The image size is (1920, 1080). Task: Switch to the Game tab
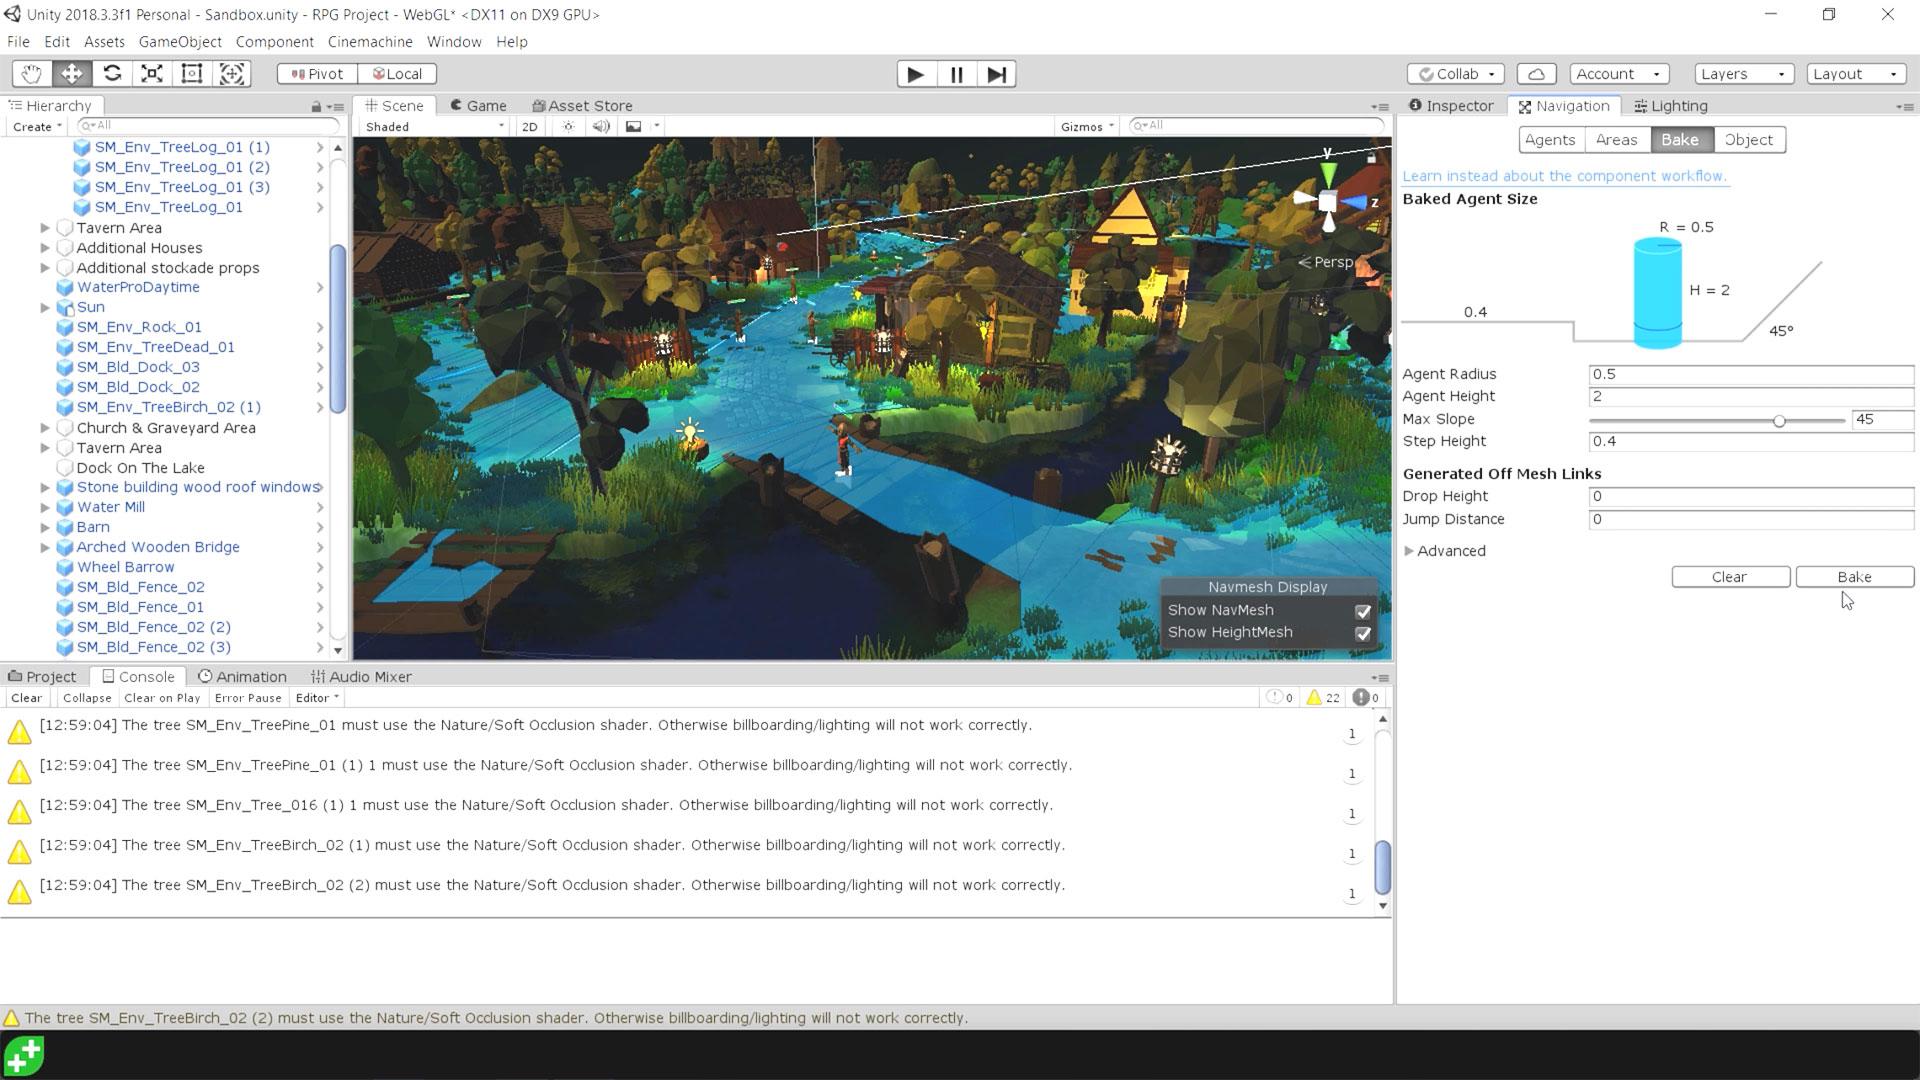click(x=479, y=105)
